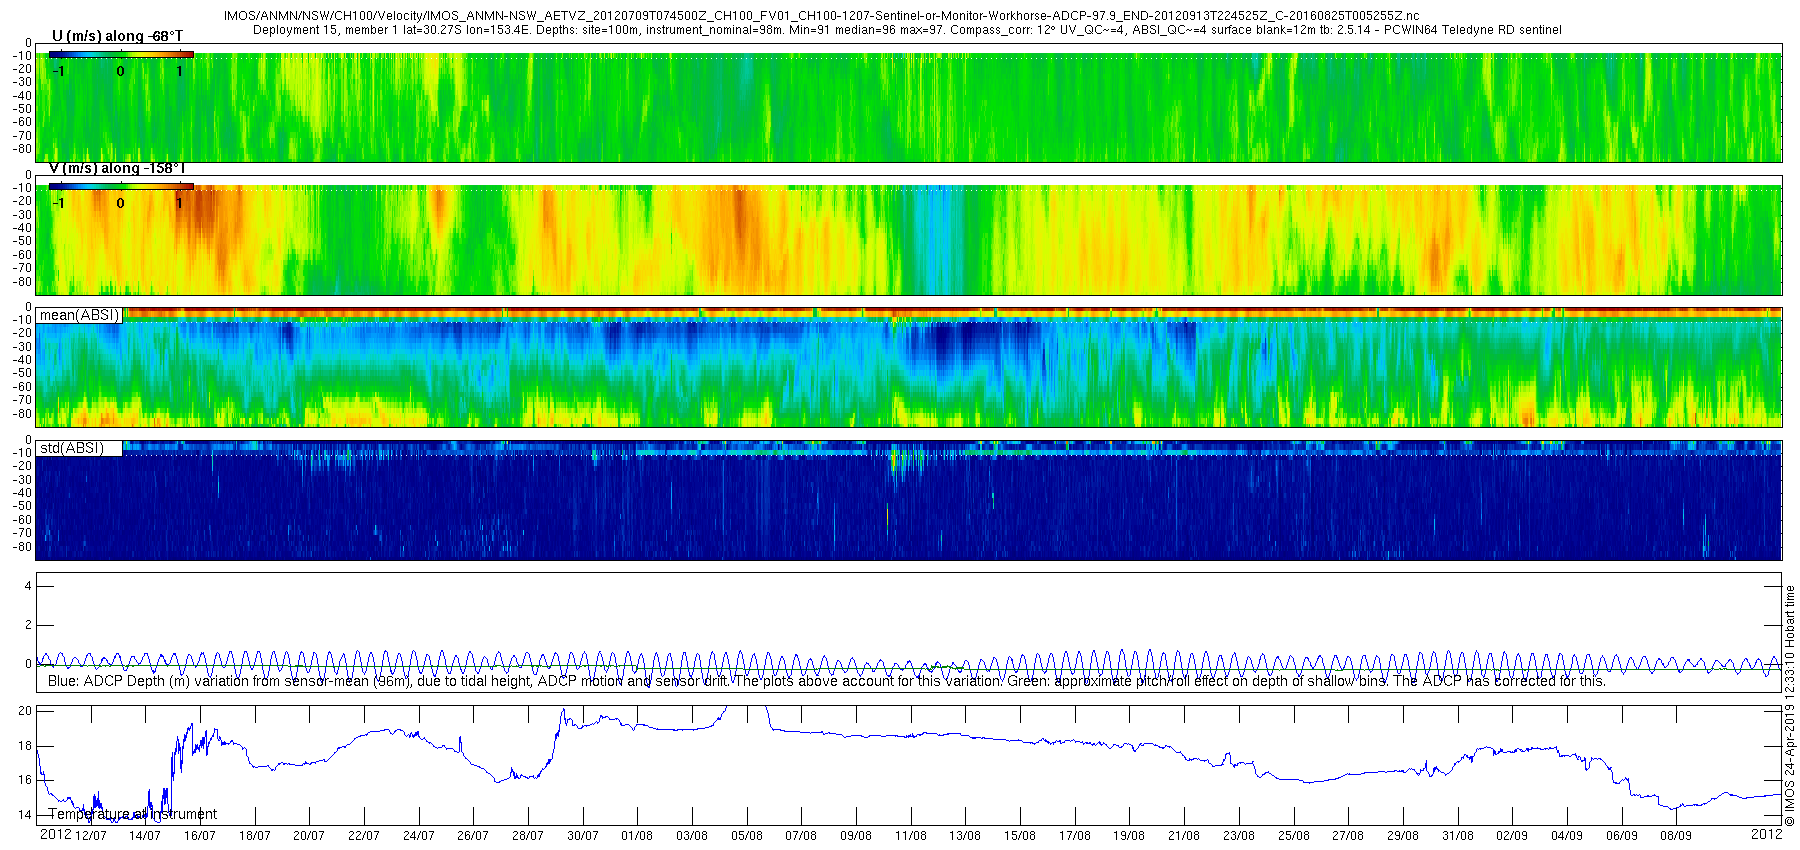Click the '12/07' date tick label
The height and width of the screenshot is (850, 1800).
(90, 836)
